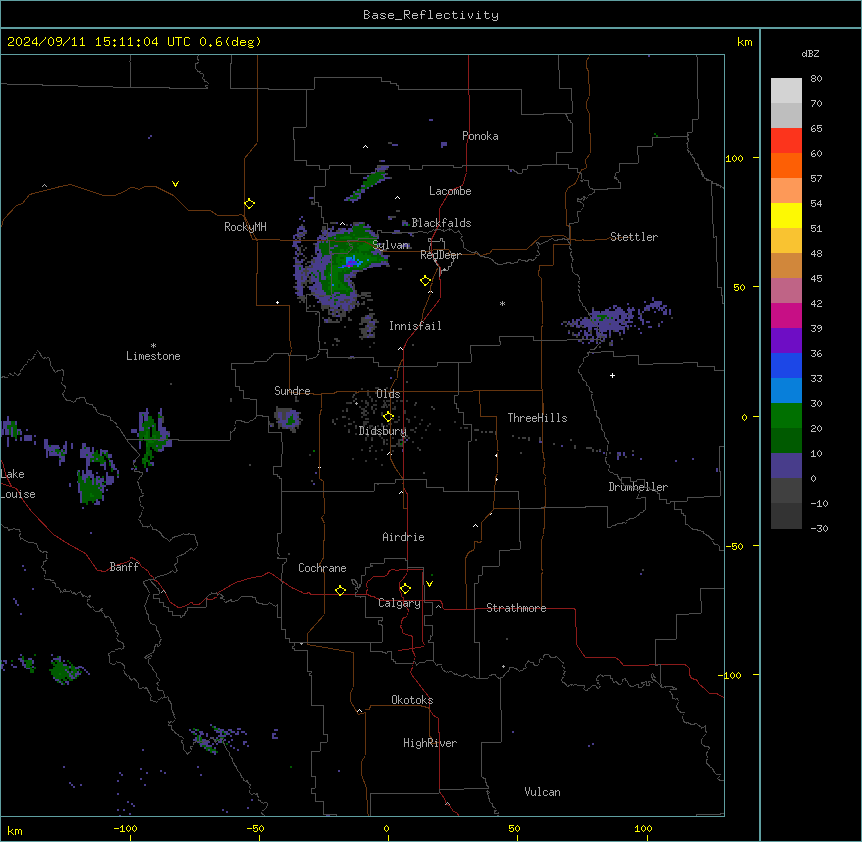The height and width of the screenshot is (842, 862).
Task: Select the red 60–65 dBZ legend swatch
Action: click(x=786, y=141)
